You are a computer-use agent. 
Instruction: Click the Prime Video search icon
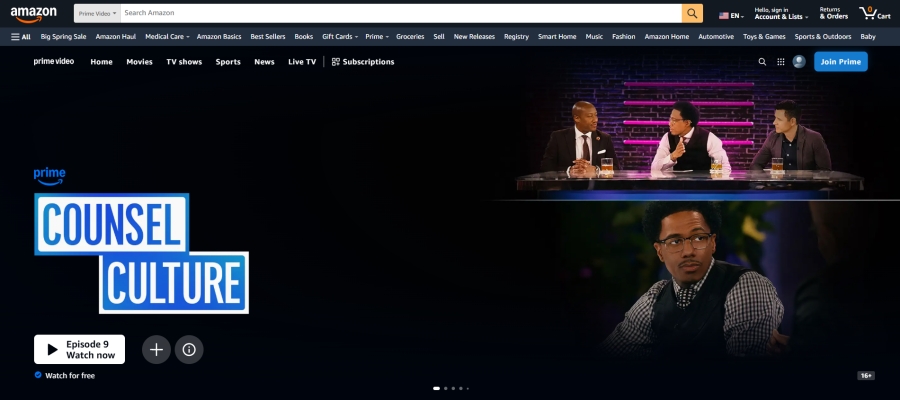click(762, 62)
